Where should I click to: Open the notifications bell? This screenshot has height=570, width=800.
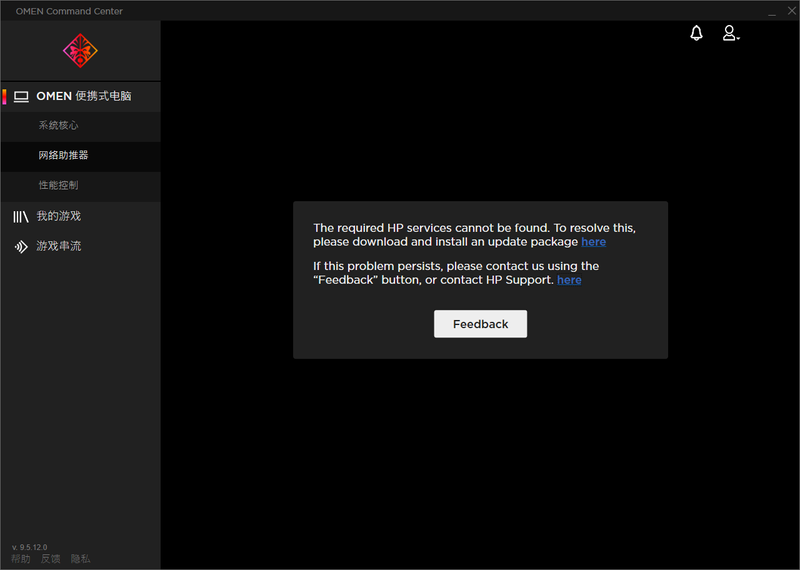click(x=696, y=33)
